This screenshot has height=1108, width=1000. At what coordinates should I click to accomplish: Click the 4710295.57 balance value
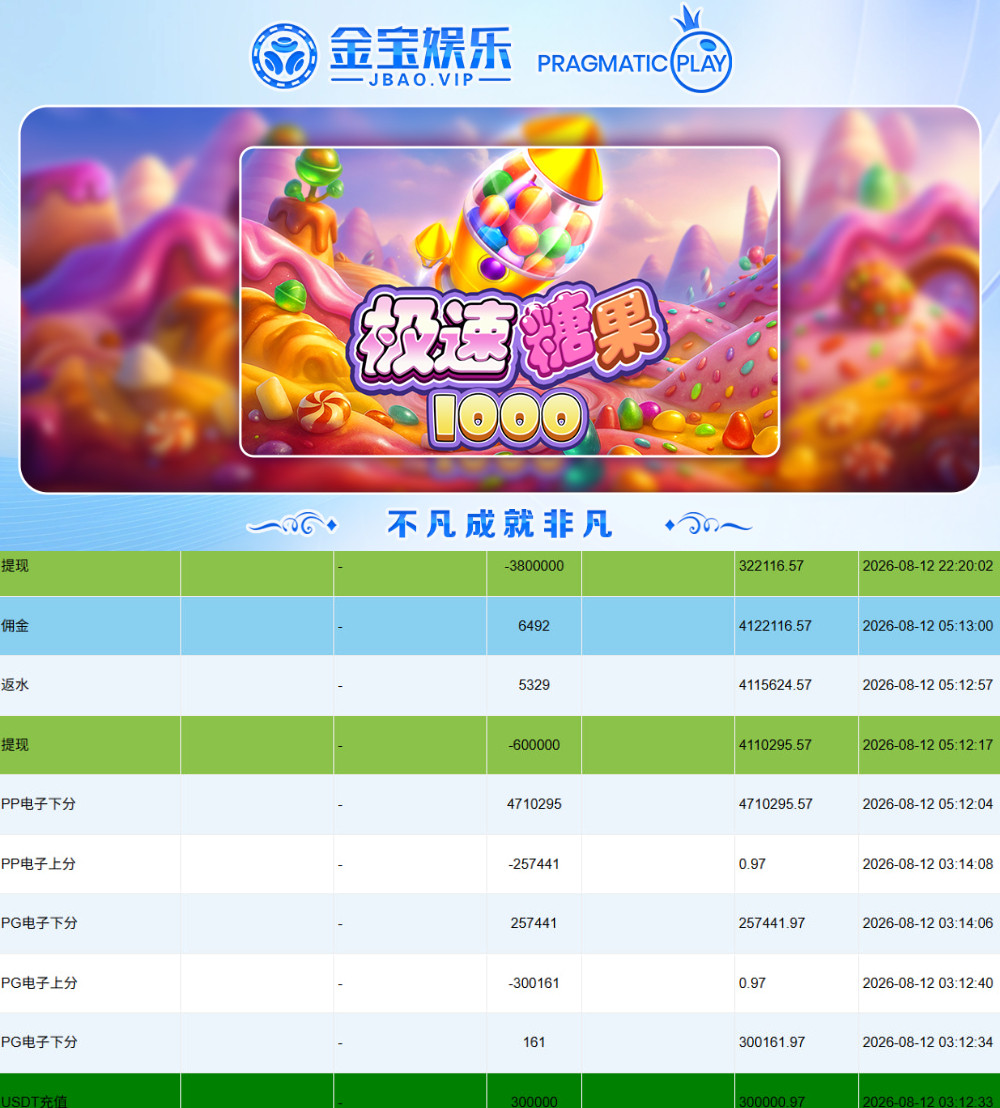(x=775, y=805)
